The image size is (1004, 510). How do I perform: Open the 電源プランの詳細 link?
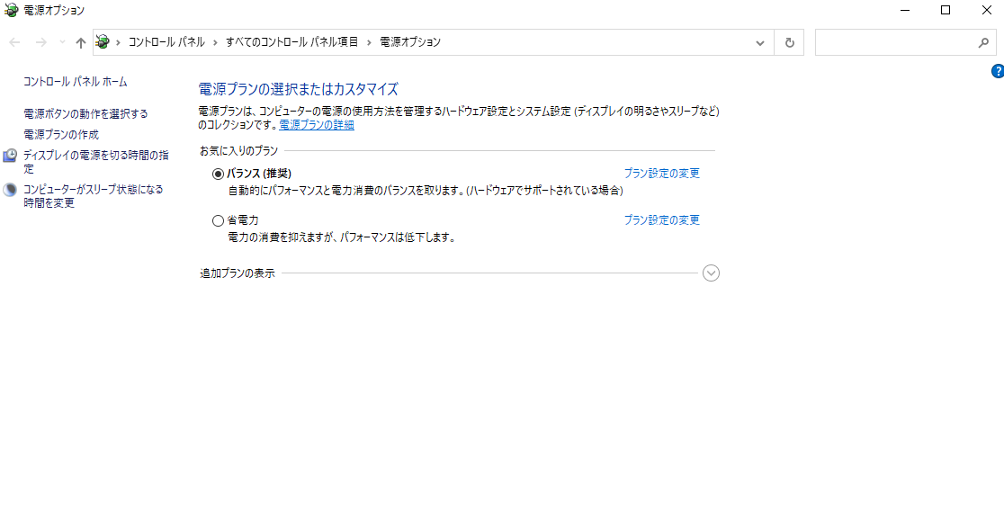point(316,125)
